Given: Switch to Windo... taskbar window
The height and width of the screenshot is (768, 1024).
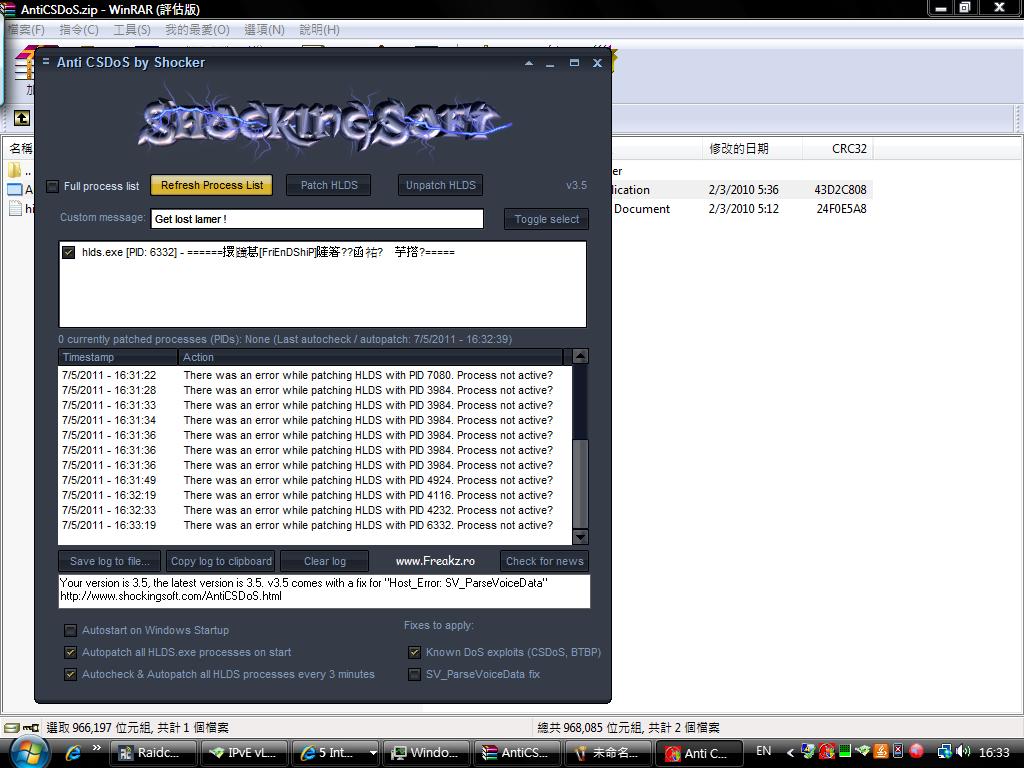Looking at the screenshot, I should click(426, 753).
